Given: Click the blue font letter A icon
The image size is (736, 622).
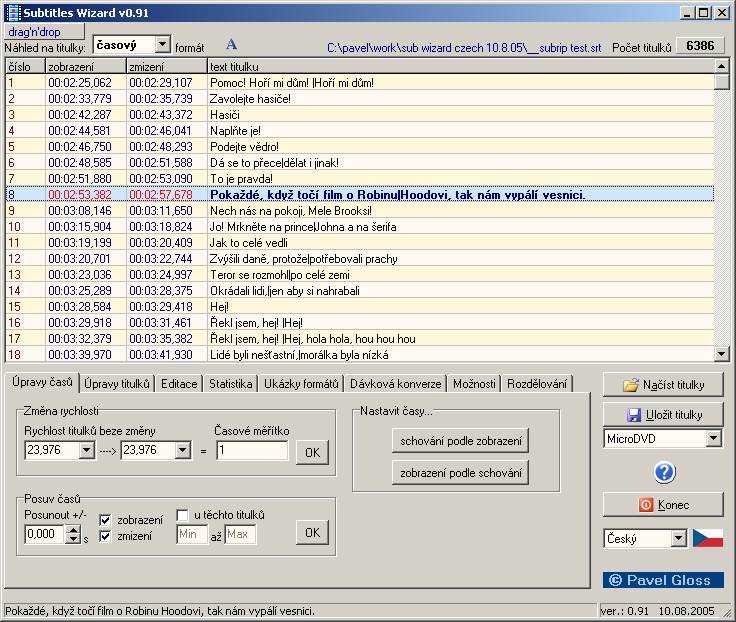Looking at the screenshot, I should pos(232,45).
